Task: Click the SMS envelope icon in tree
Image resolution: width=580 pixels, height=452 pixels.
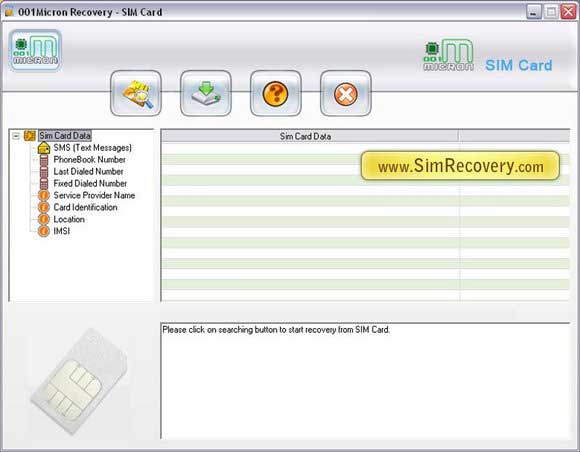Action: coord(44,148)
